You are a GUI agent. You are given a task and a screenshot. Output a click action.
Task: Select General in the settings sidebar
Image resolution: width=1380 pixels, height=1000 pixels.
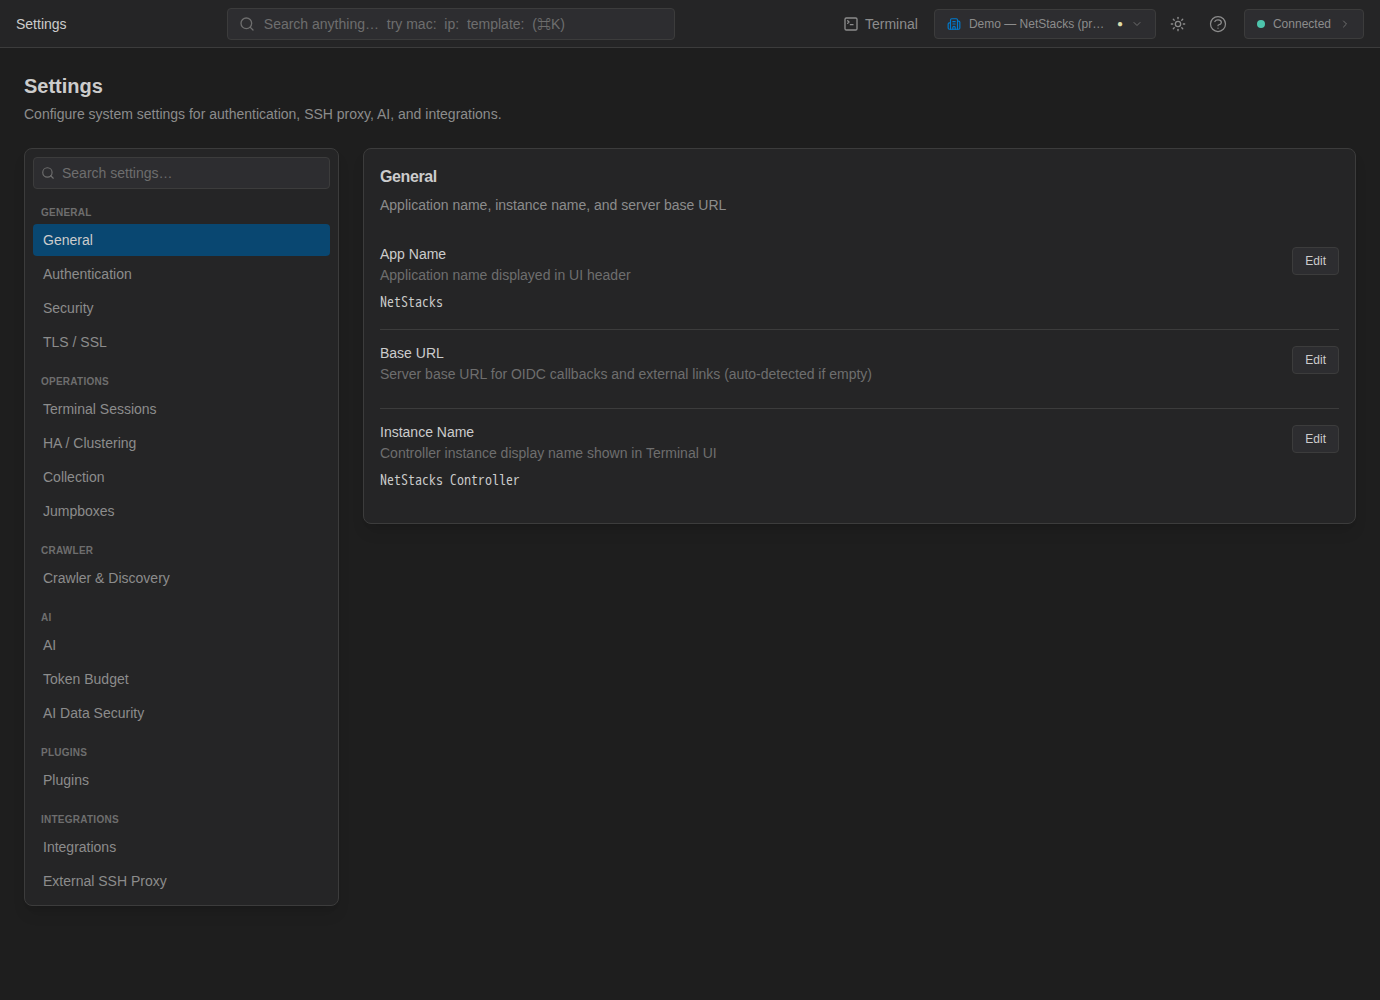coord(181,240)
